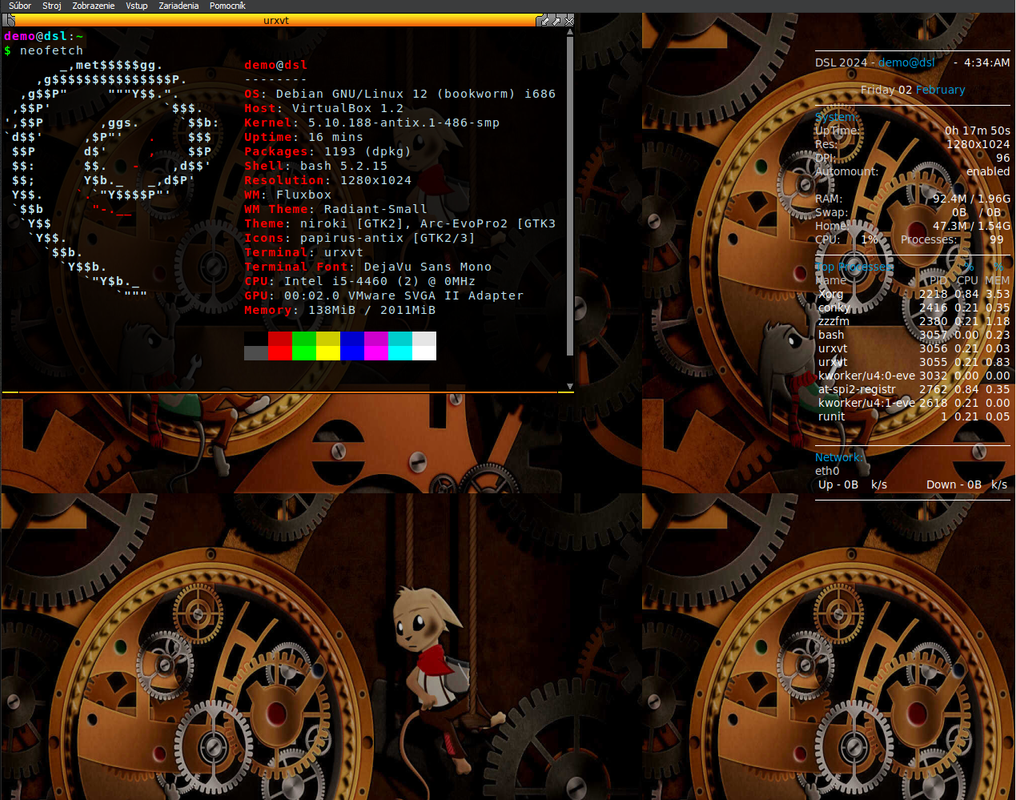Viewport: 1016px width, 800px height.
Task: Click the 'Processes: 99' entry
Action: point(952,240)
